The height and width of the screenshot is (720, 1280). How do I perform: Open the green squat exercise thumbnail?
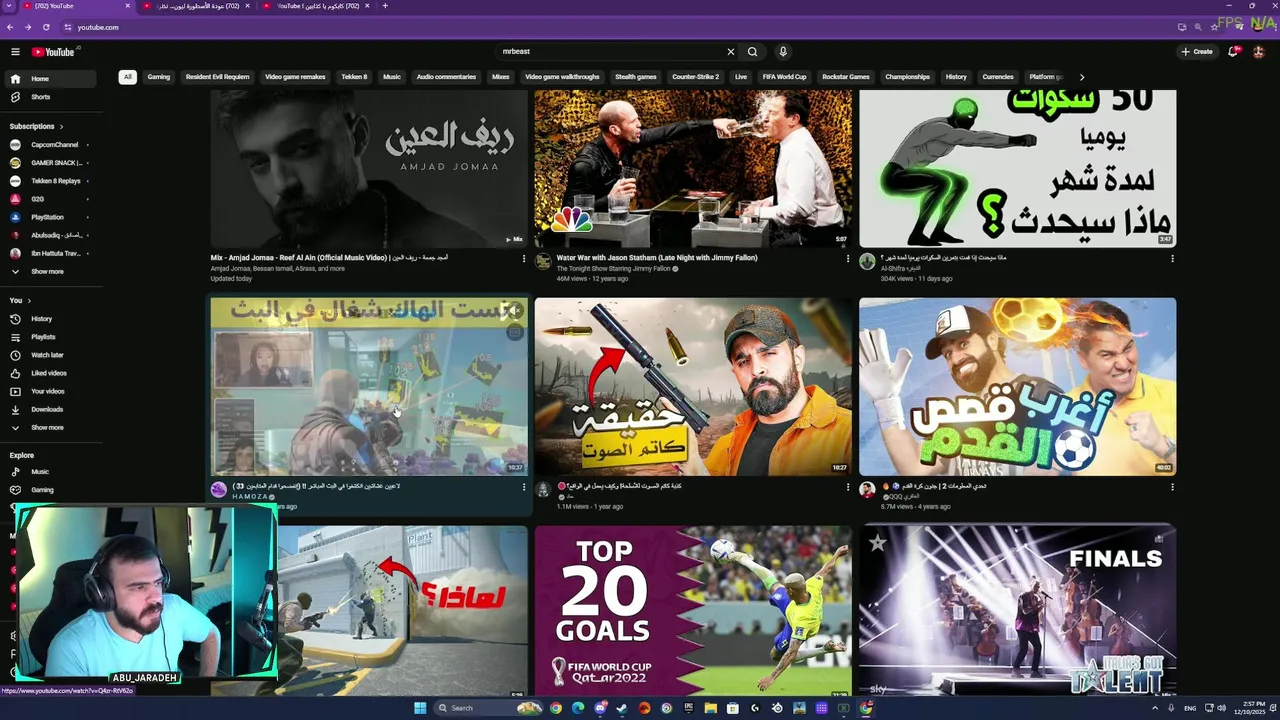coord(1018,169)
